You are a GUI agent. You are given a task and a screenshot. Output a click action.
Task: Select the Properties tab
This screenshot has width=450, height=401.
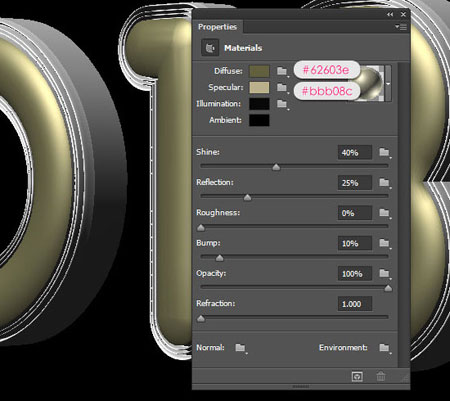217,27
